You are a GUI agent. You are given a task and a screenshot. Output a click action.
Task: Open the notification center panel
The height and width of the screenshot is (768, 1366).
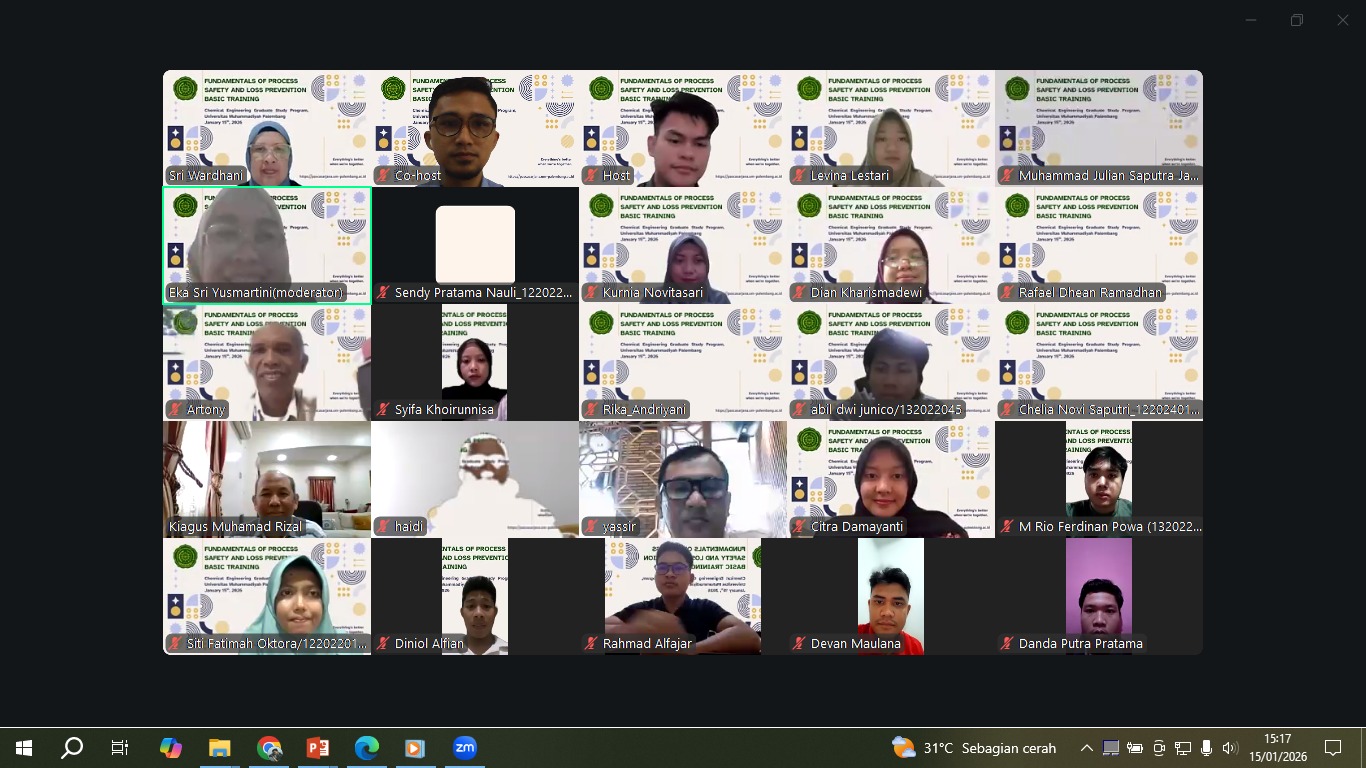click(1333, 748)
